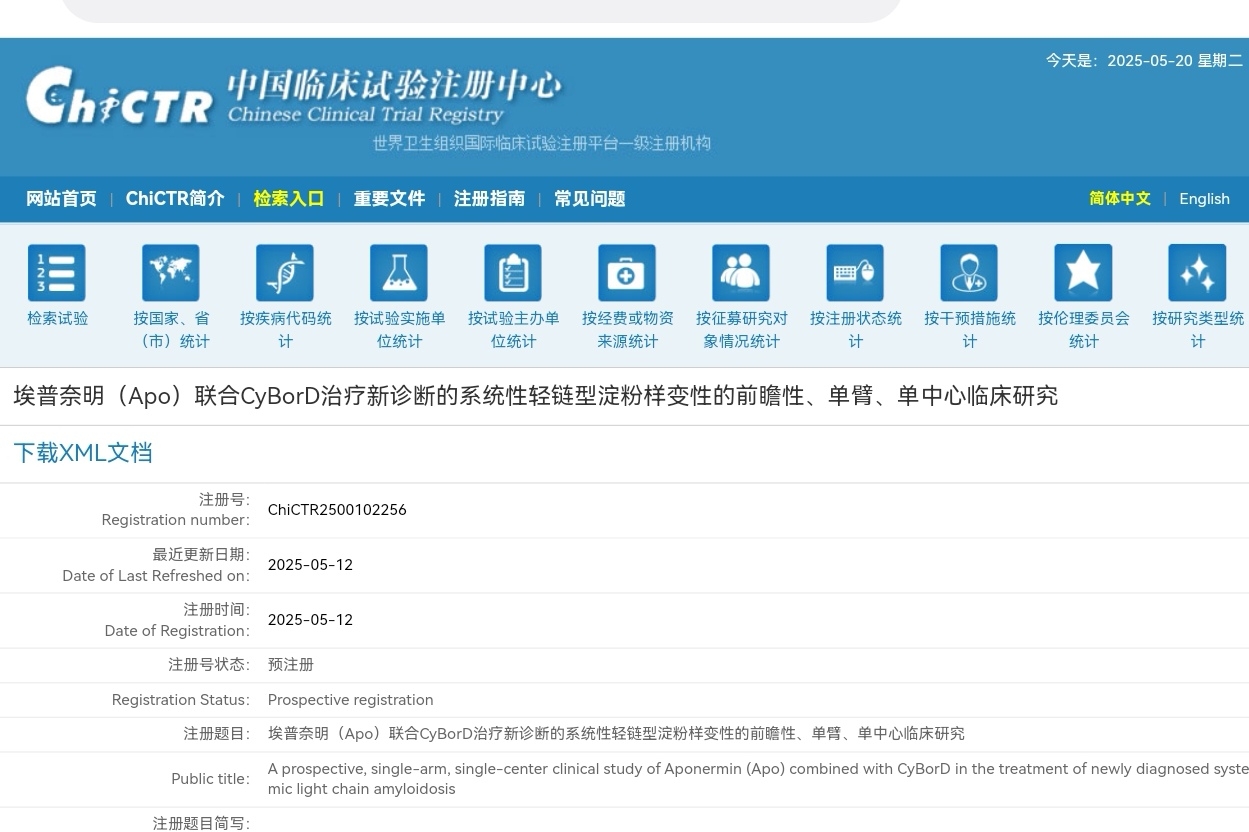Click the WHO platform tagline text in the header

point(542,144)
